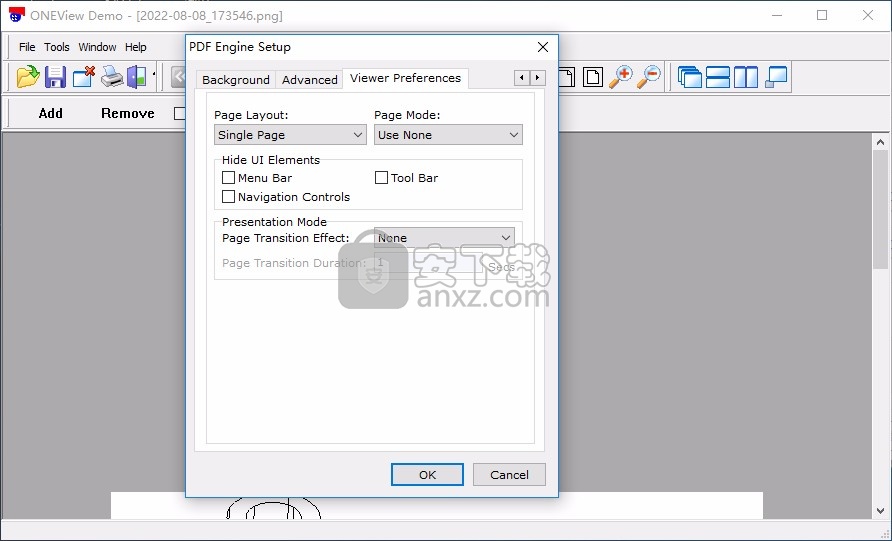Click the Add button
892x541 pixels.
pyautogui.click(x=51, y=113)
